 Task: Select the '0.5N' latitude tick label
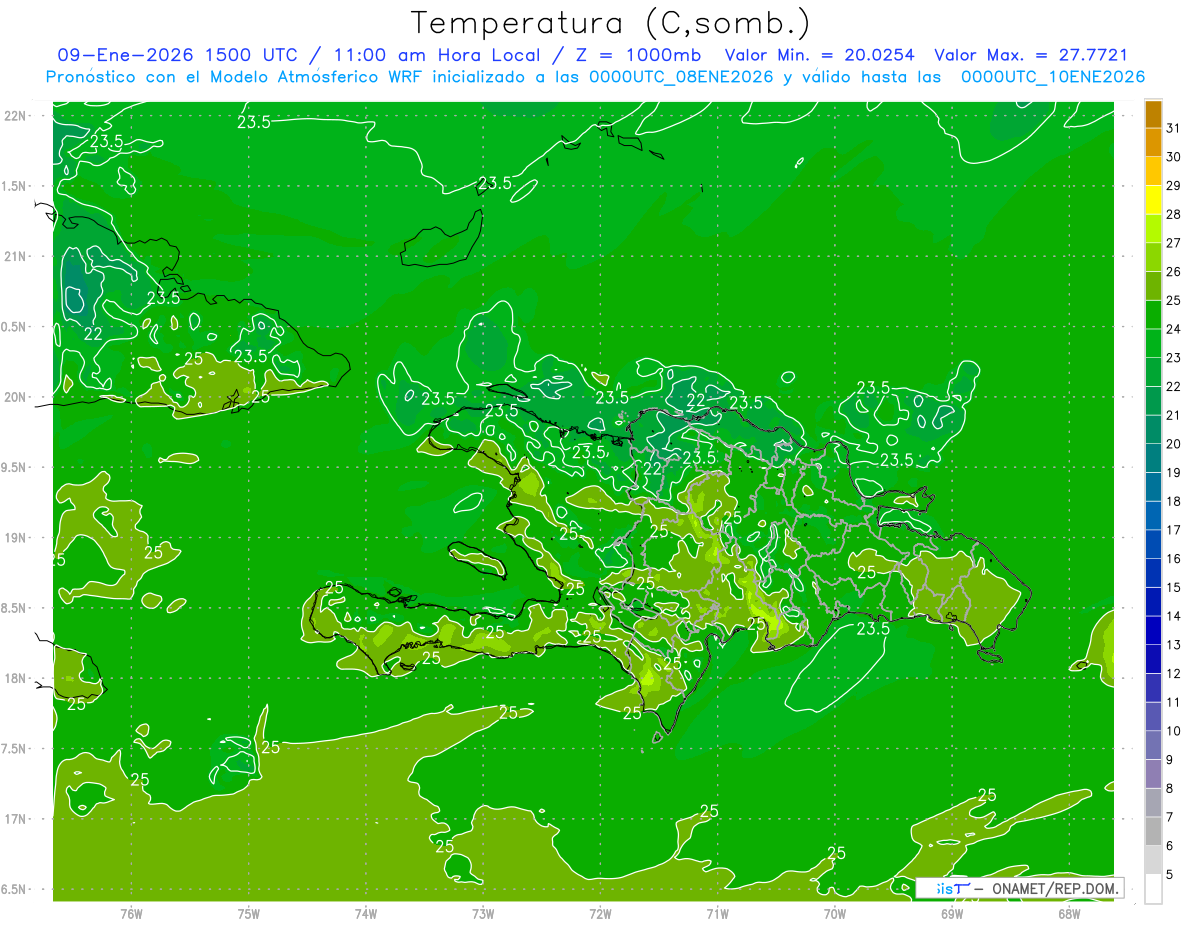point(15,327)
